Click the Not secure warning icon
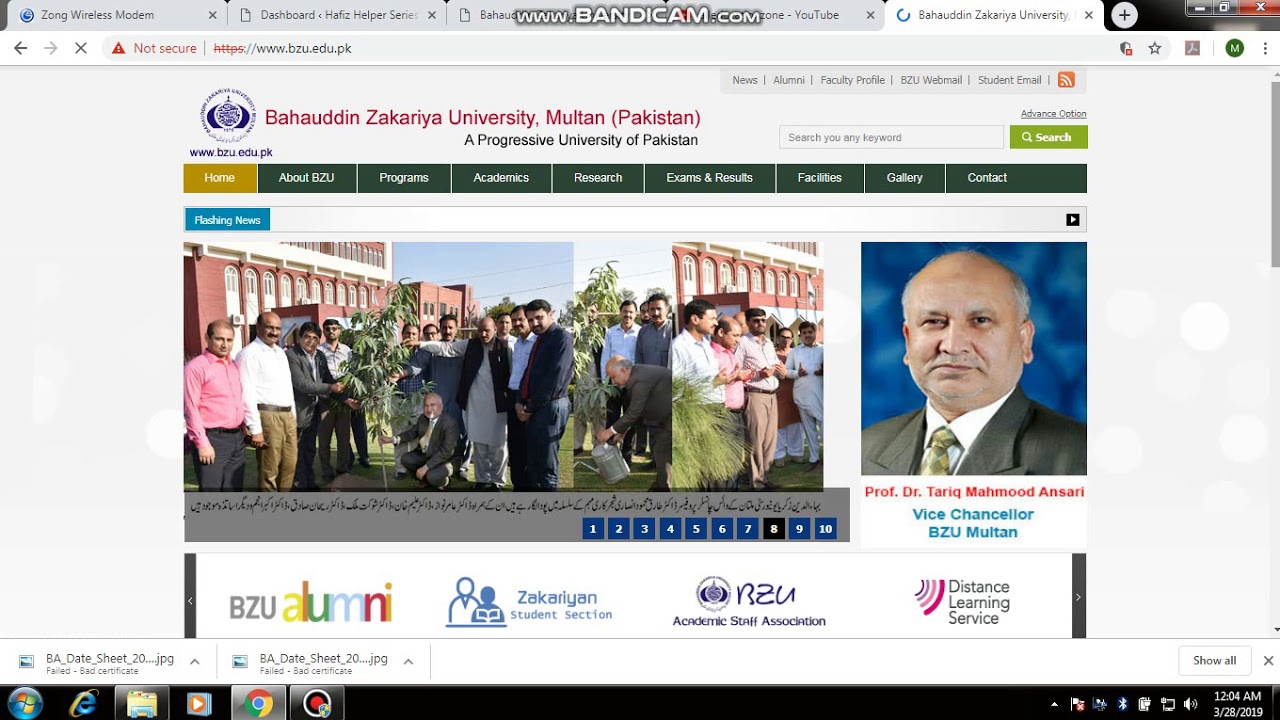Image resolution: width=1280 pixels, height=720 pixels. click(x=118, y=48)
